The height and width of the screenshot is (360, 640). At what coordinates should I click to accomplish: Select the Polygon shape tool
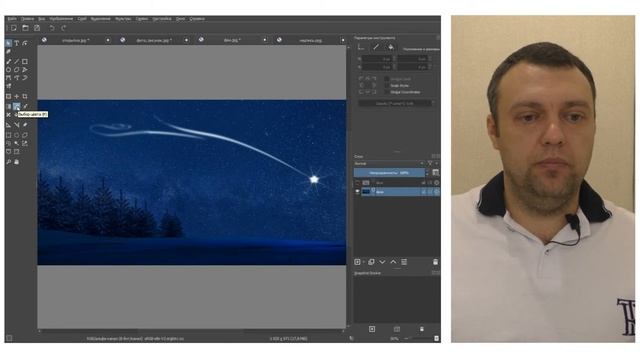(x=17, y=70)
